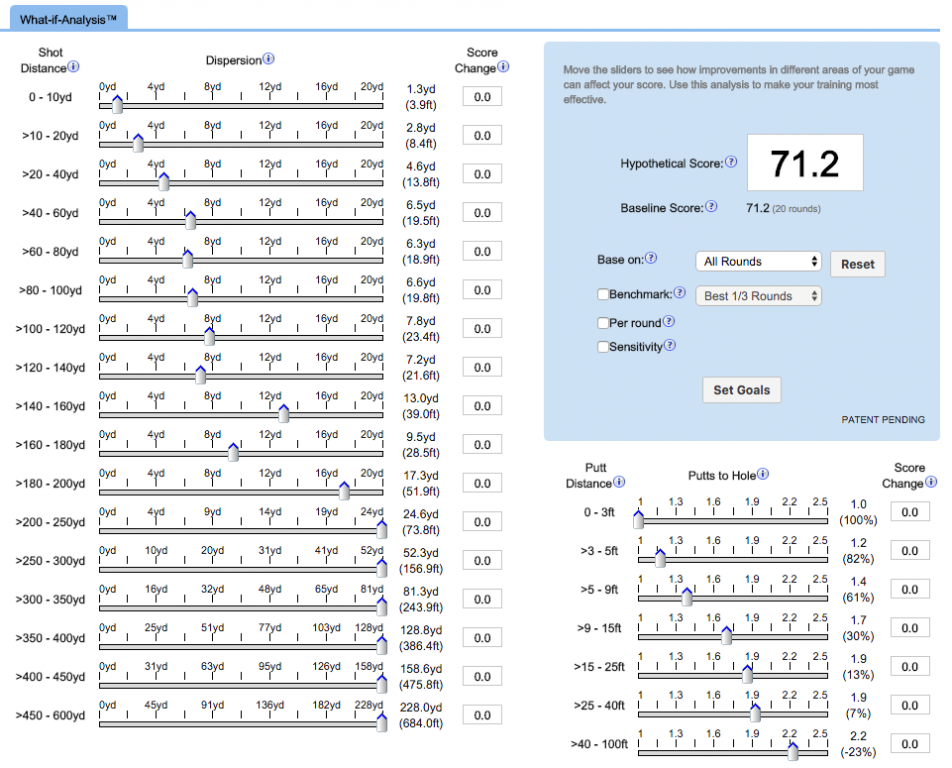This screenshot has height=768, width=952.
Task: Click the Score Change field for >100 - 120yd
Action: point(482,328)
